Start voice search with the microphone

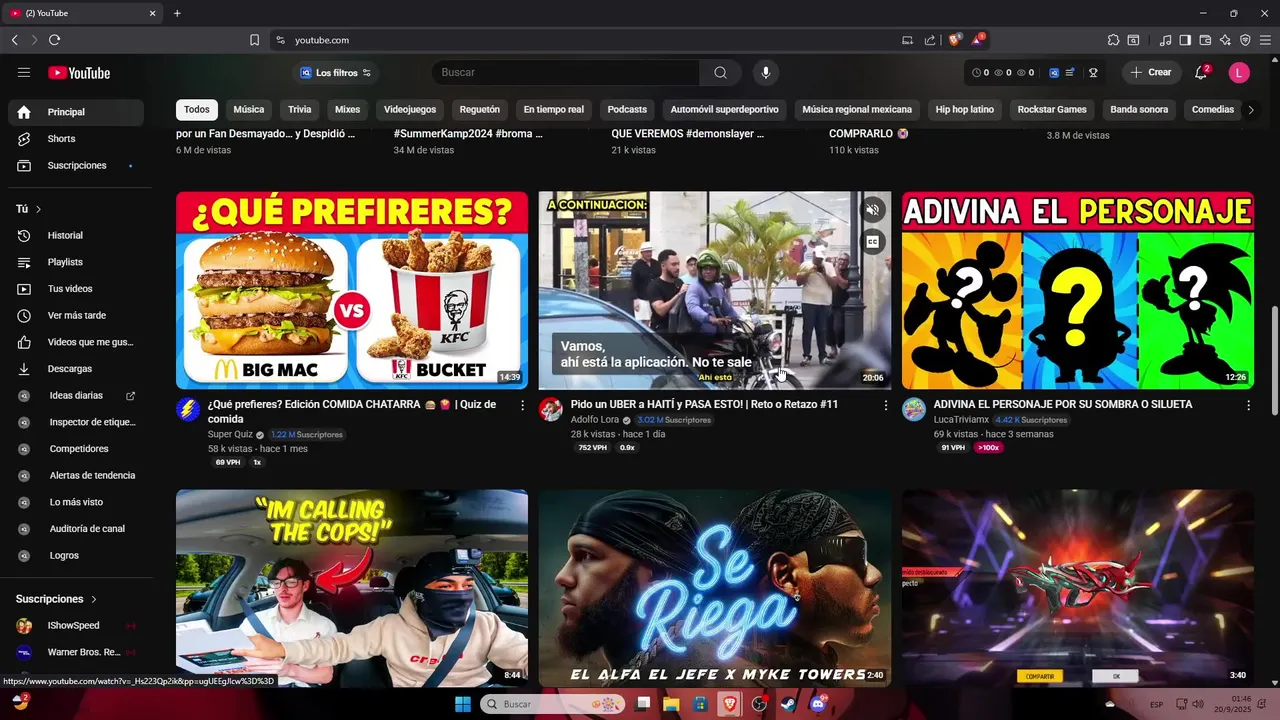click(766, 72)
